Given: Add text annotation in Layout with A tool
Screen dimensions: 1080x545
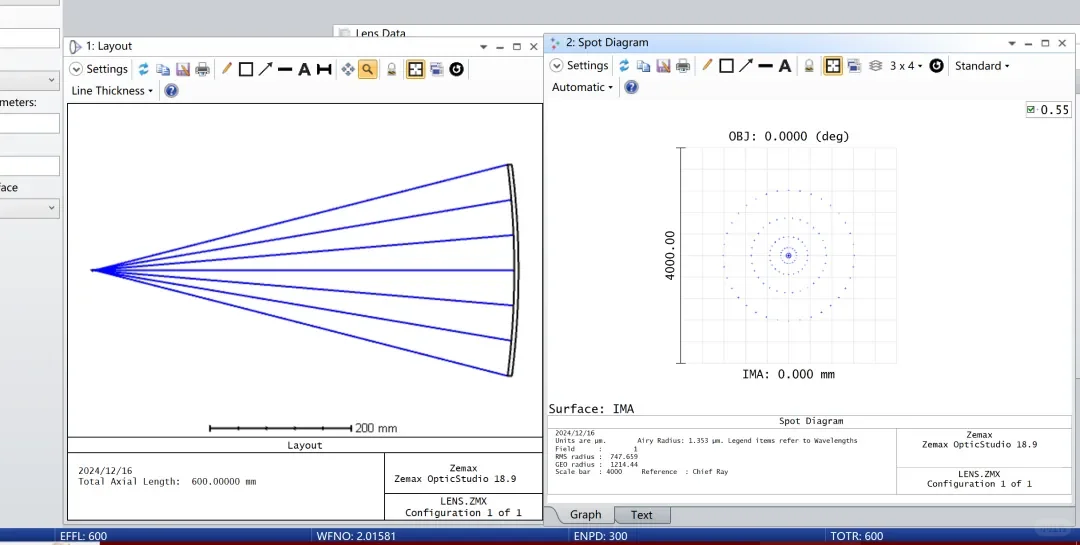Looking at the screenshot, I should click(x=304, y=69).
